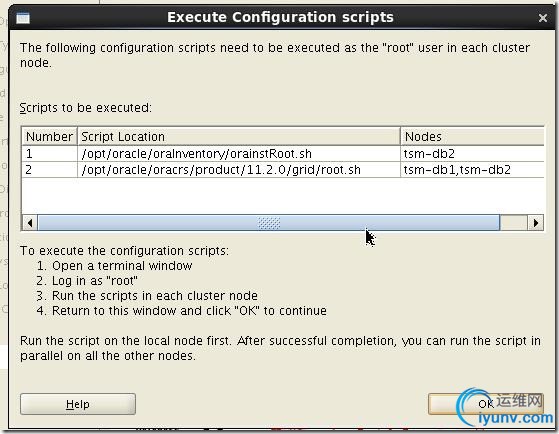The width and height of the screenshot is (559, 434).
Task: Select the Script Location column header
Action: (x=239, y=137)
